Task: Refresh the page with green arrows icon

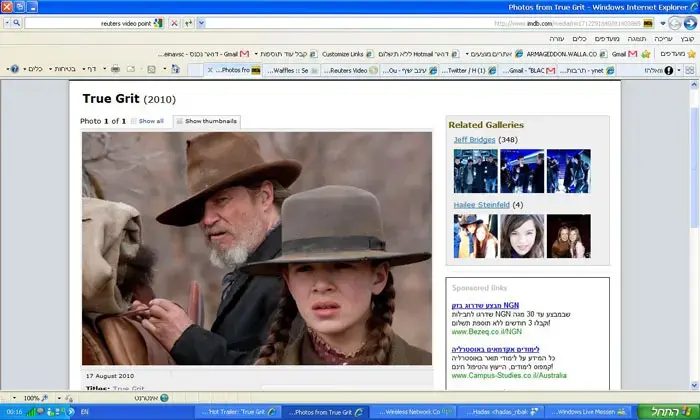Action: point(188,23)
